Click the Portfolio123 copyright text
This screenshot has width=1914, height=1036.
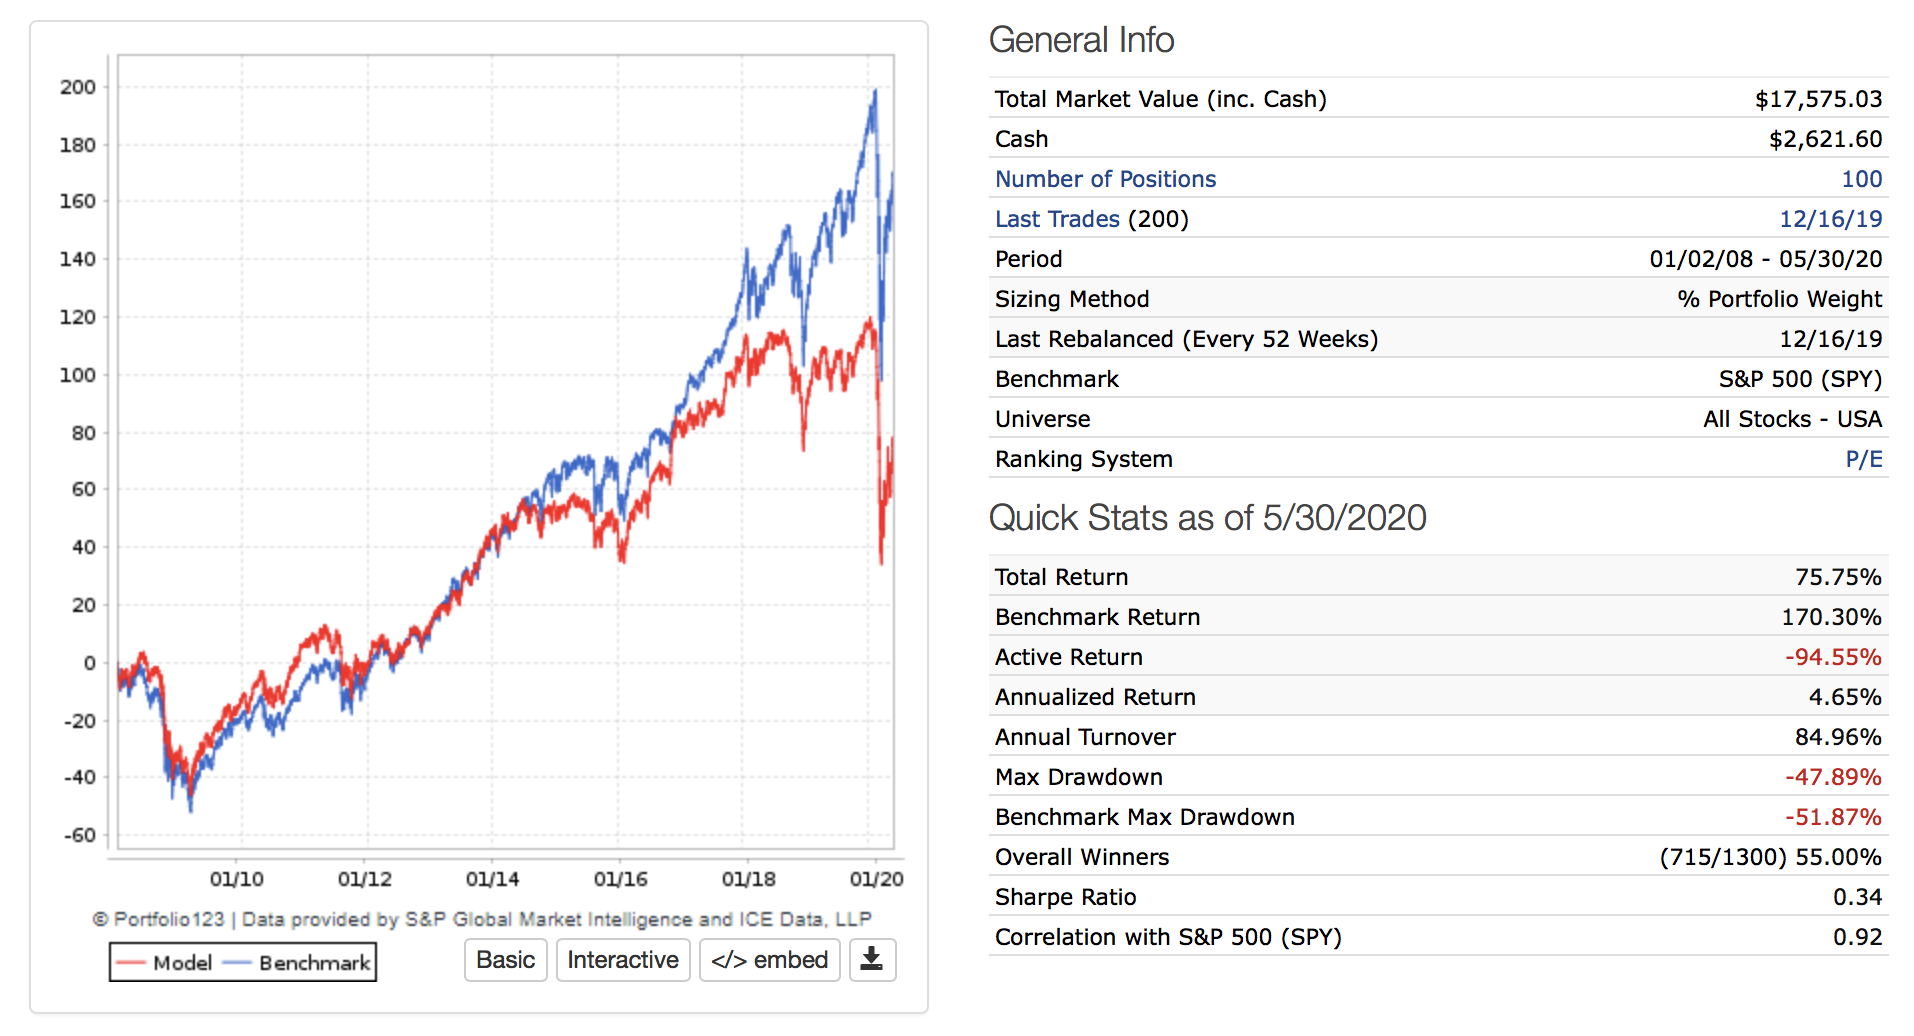(481, 919)
